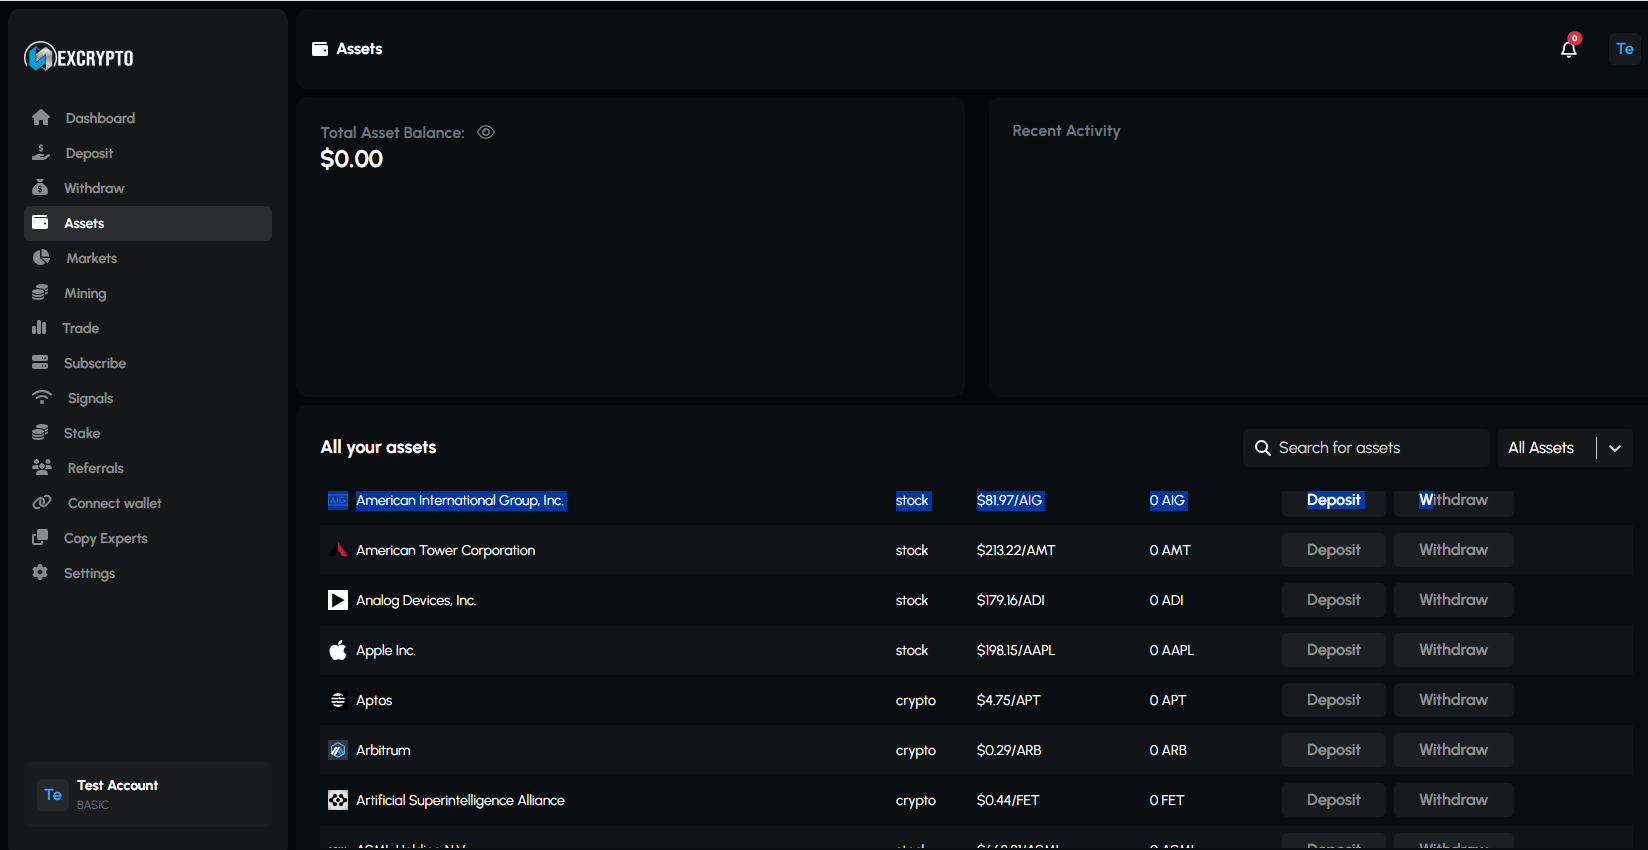Open the Dashboard menu item

[148, 118]
